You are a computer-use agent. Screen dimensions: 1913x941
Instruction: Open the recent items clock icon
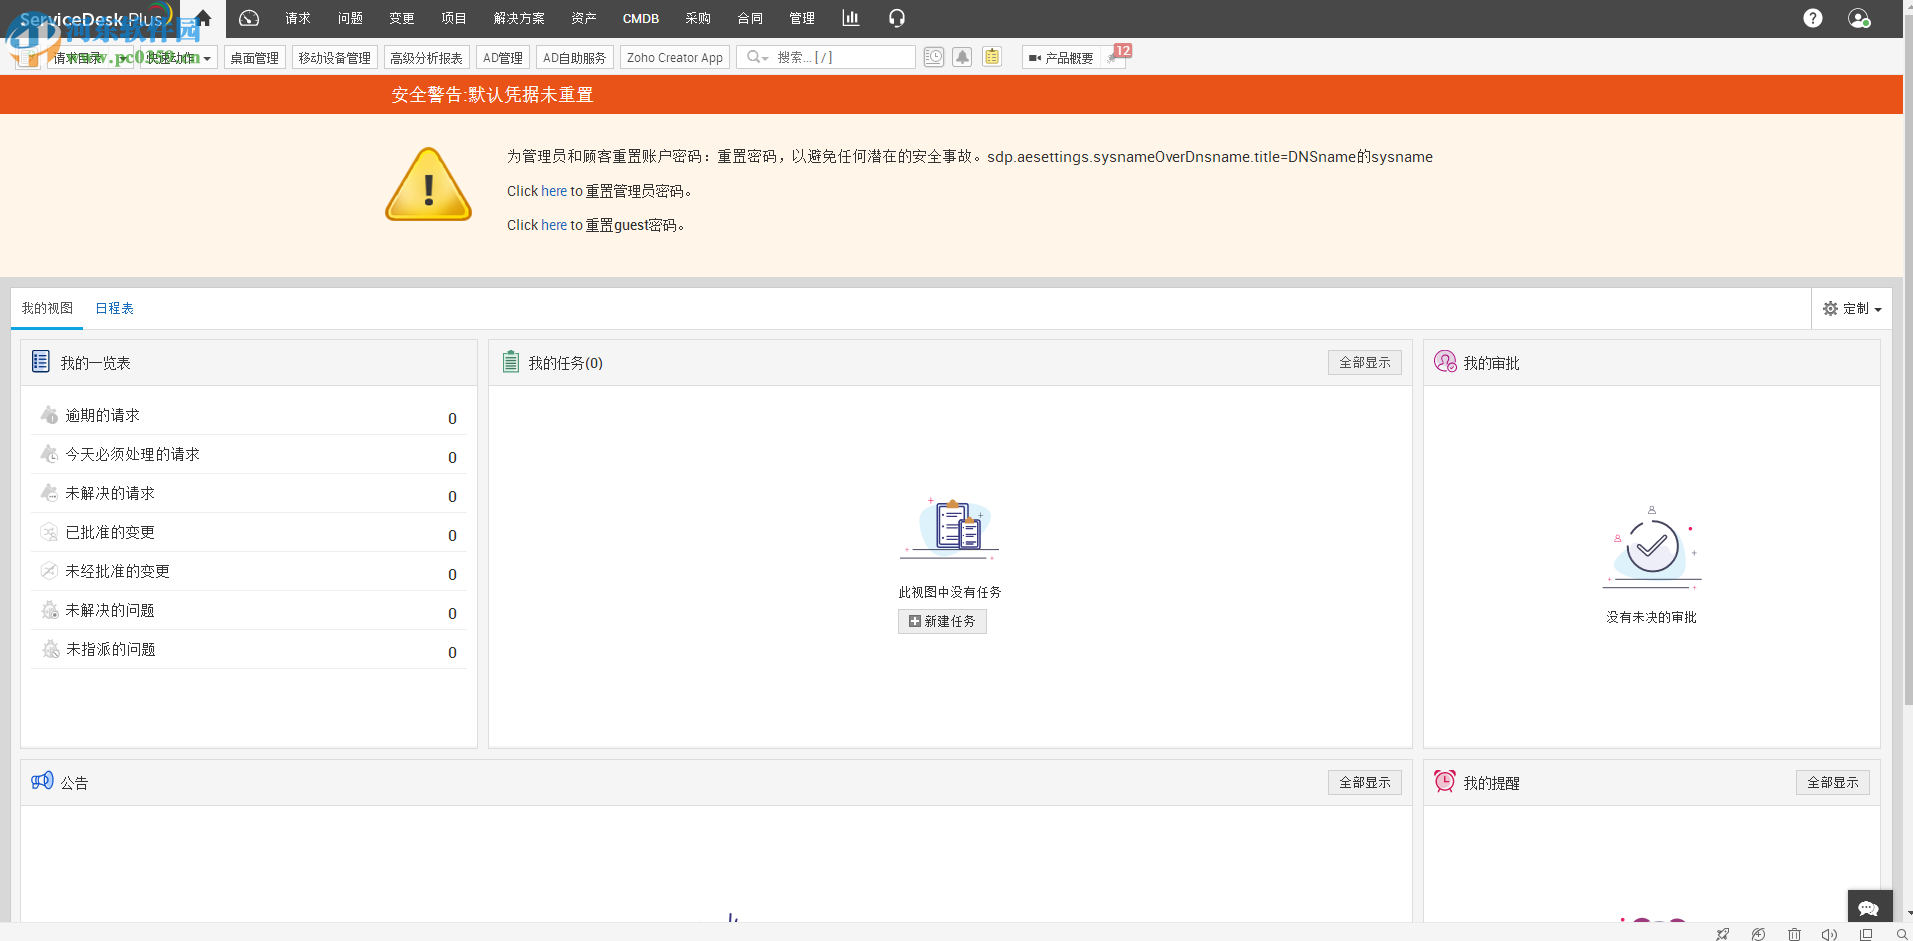click(x=933, y=57)
